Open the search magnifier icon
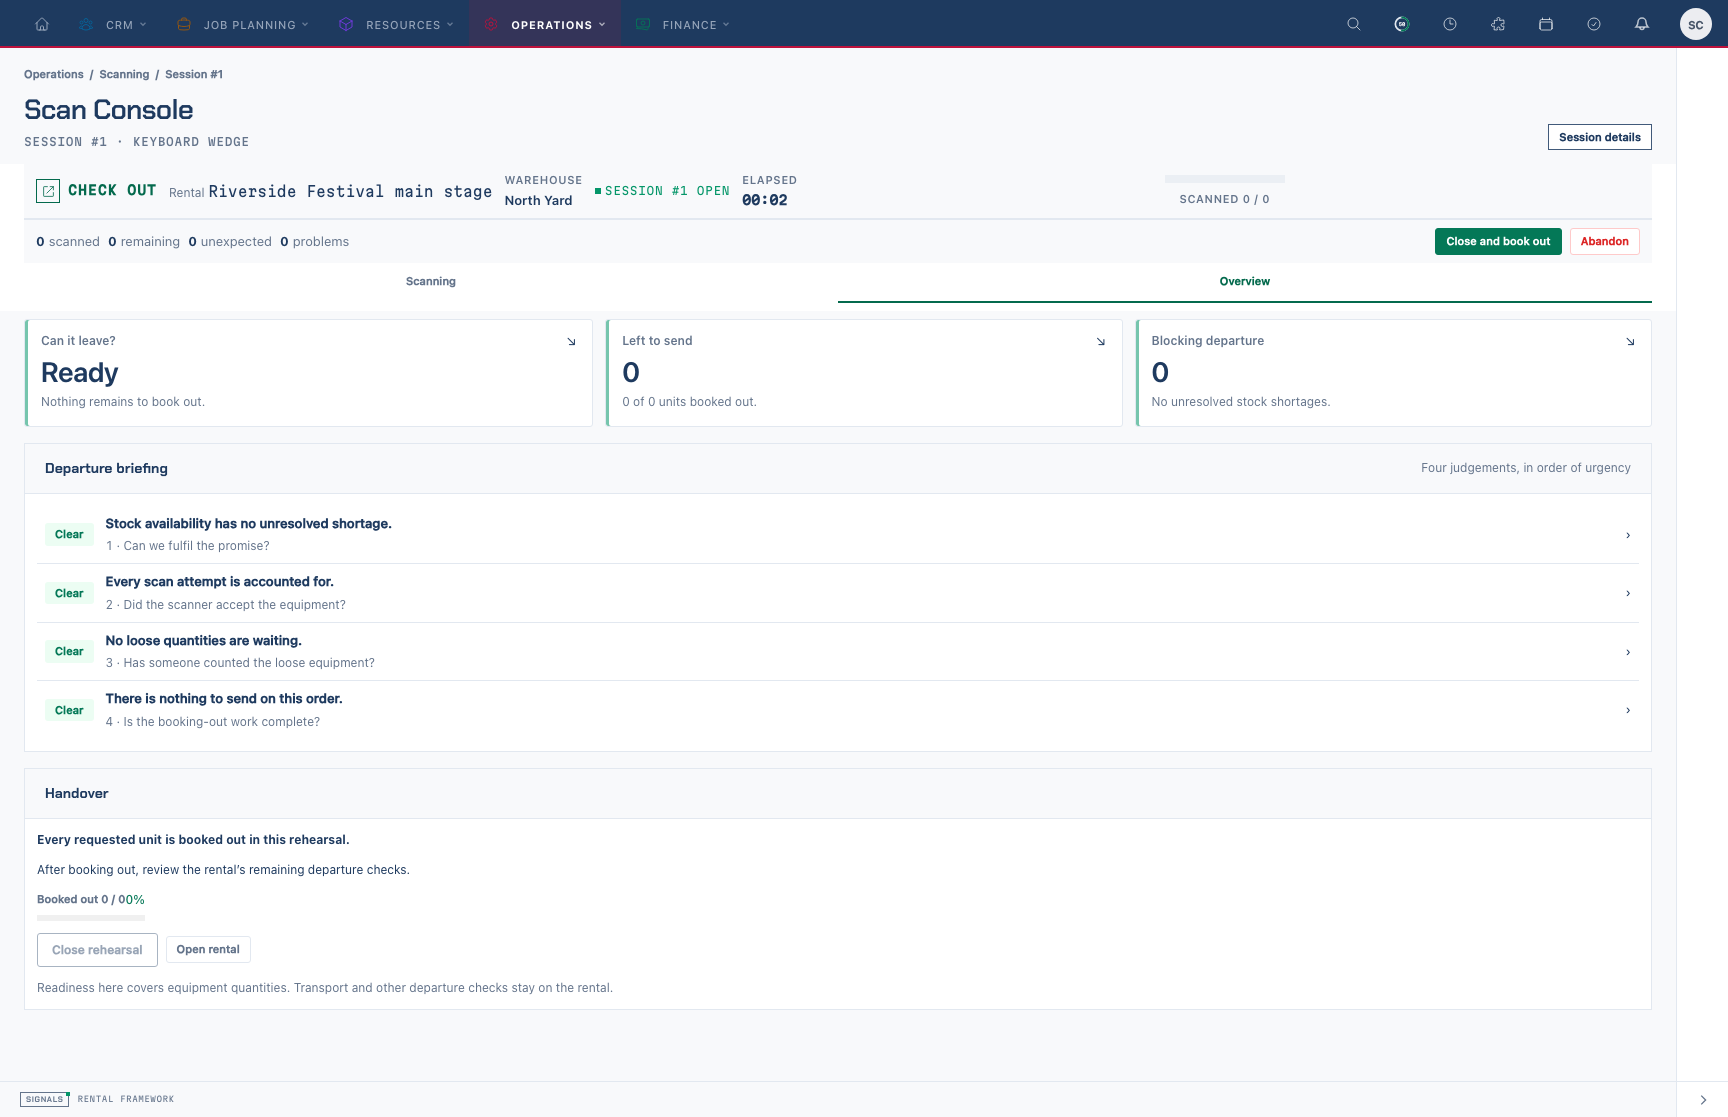Image resolution: width=1728 pixels, height=1117 pixels. click(1354, 24)
